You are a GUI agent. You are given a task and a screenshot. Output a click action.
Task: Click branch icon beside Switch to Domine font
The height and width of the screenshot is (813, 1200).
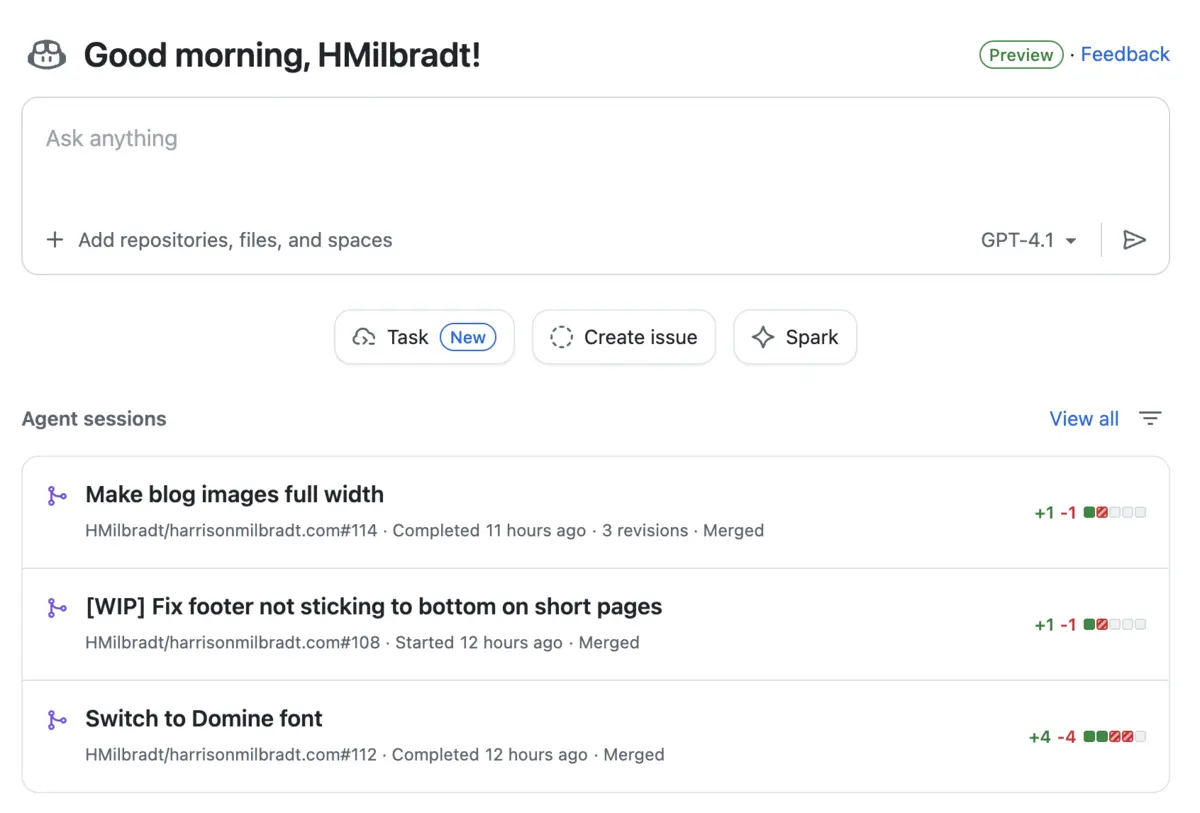[57, 720]
